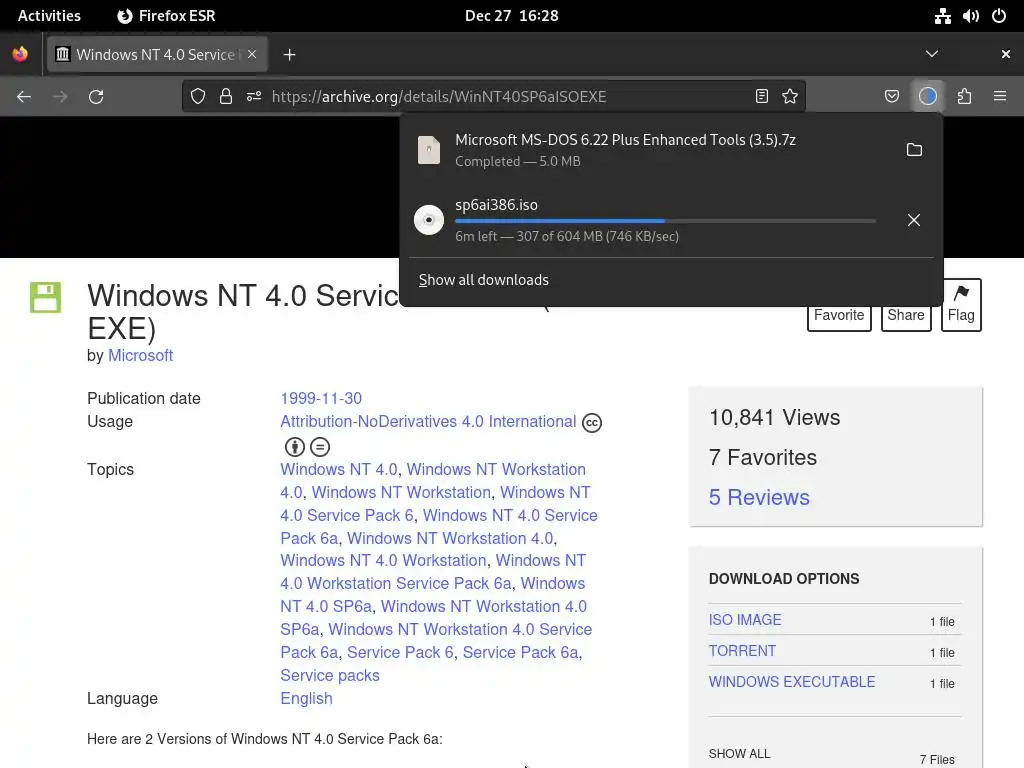
Task: Click the volume speaker icon in top bar
Action: click(x=971, y=16)
